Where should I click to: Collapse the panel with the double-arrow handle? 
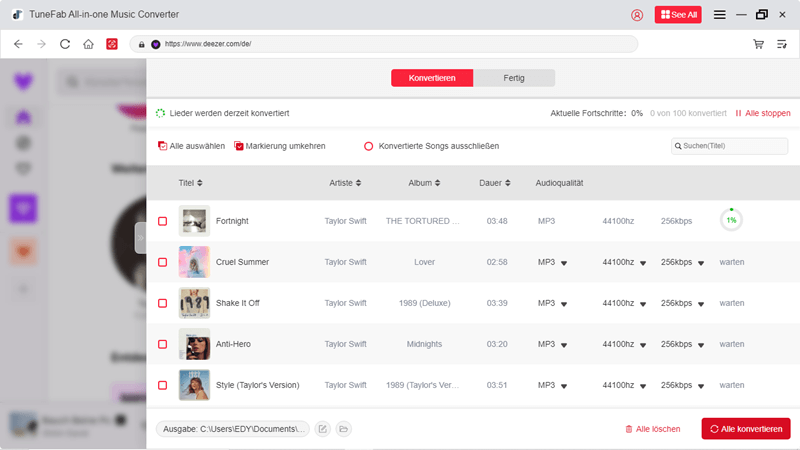click(x=140, y=238)
